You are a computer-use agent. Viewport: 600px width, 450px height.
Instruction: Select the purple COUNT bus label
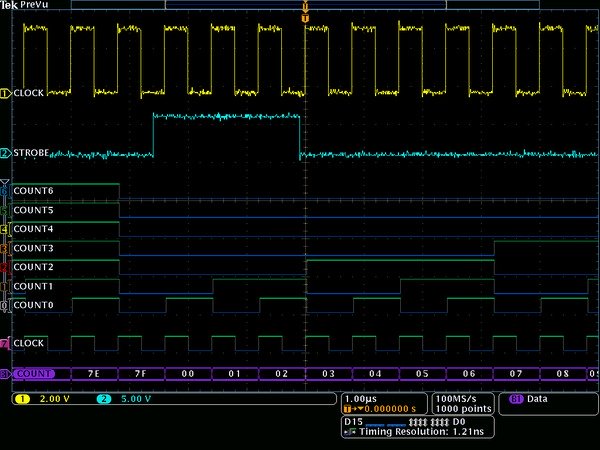(32, 374)
